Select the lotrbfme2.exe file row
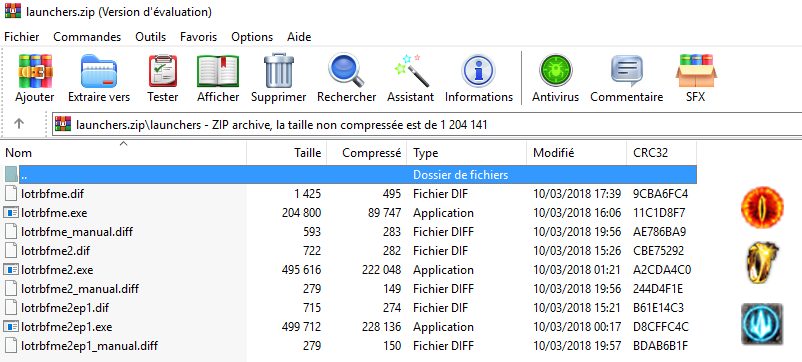 coord(350,269)
